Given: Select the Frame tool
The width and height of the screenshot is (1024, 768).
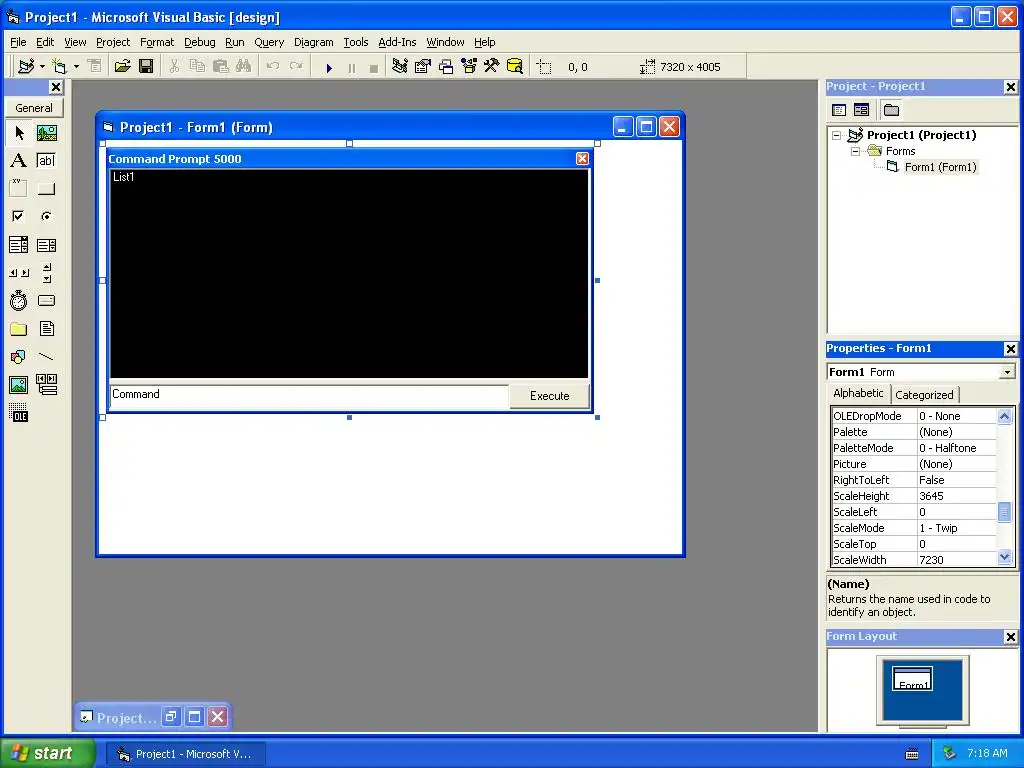Looking at the screenshot, I should coord(19,189).
